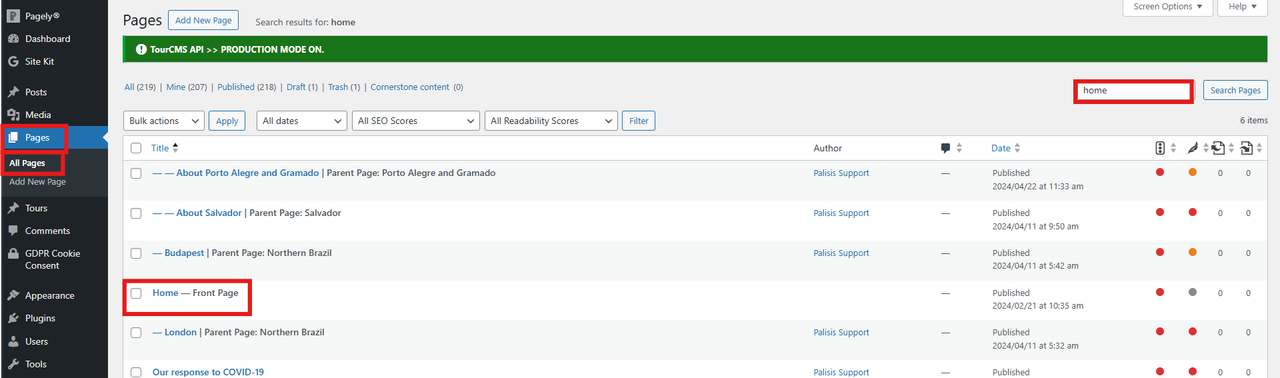Open the Bulk actions dropdown
The image size is (1280, 378).
tap(164, 121)
